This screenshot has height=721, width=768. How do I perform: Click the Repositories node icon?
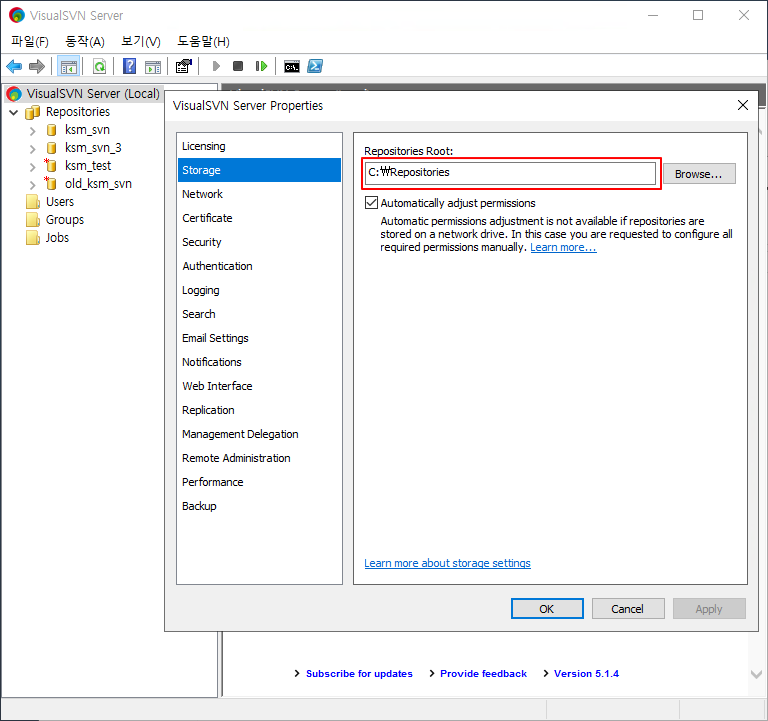point(33,112)
